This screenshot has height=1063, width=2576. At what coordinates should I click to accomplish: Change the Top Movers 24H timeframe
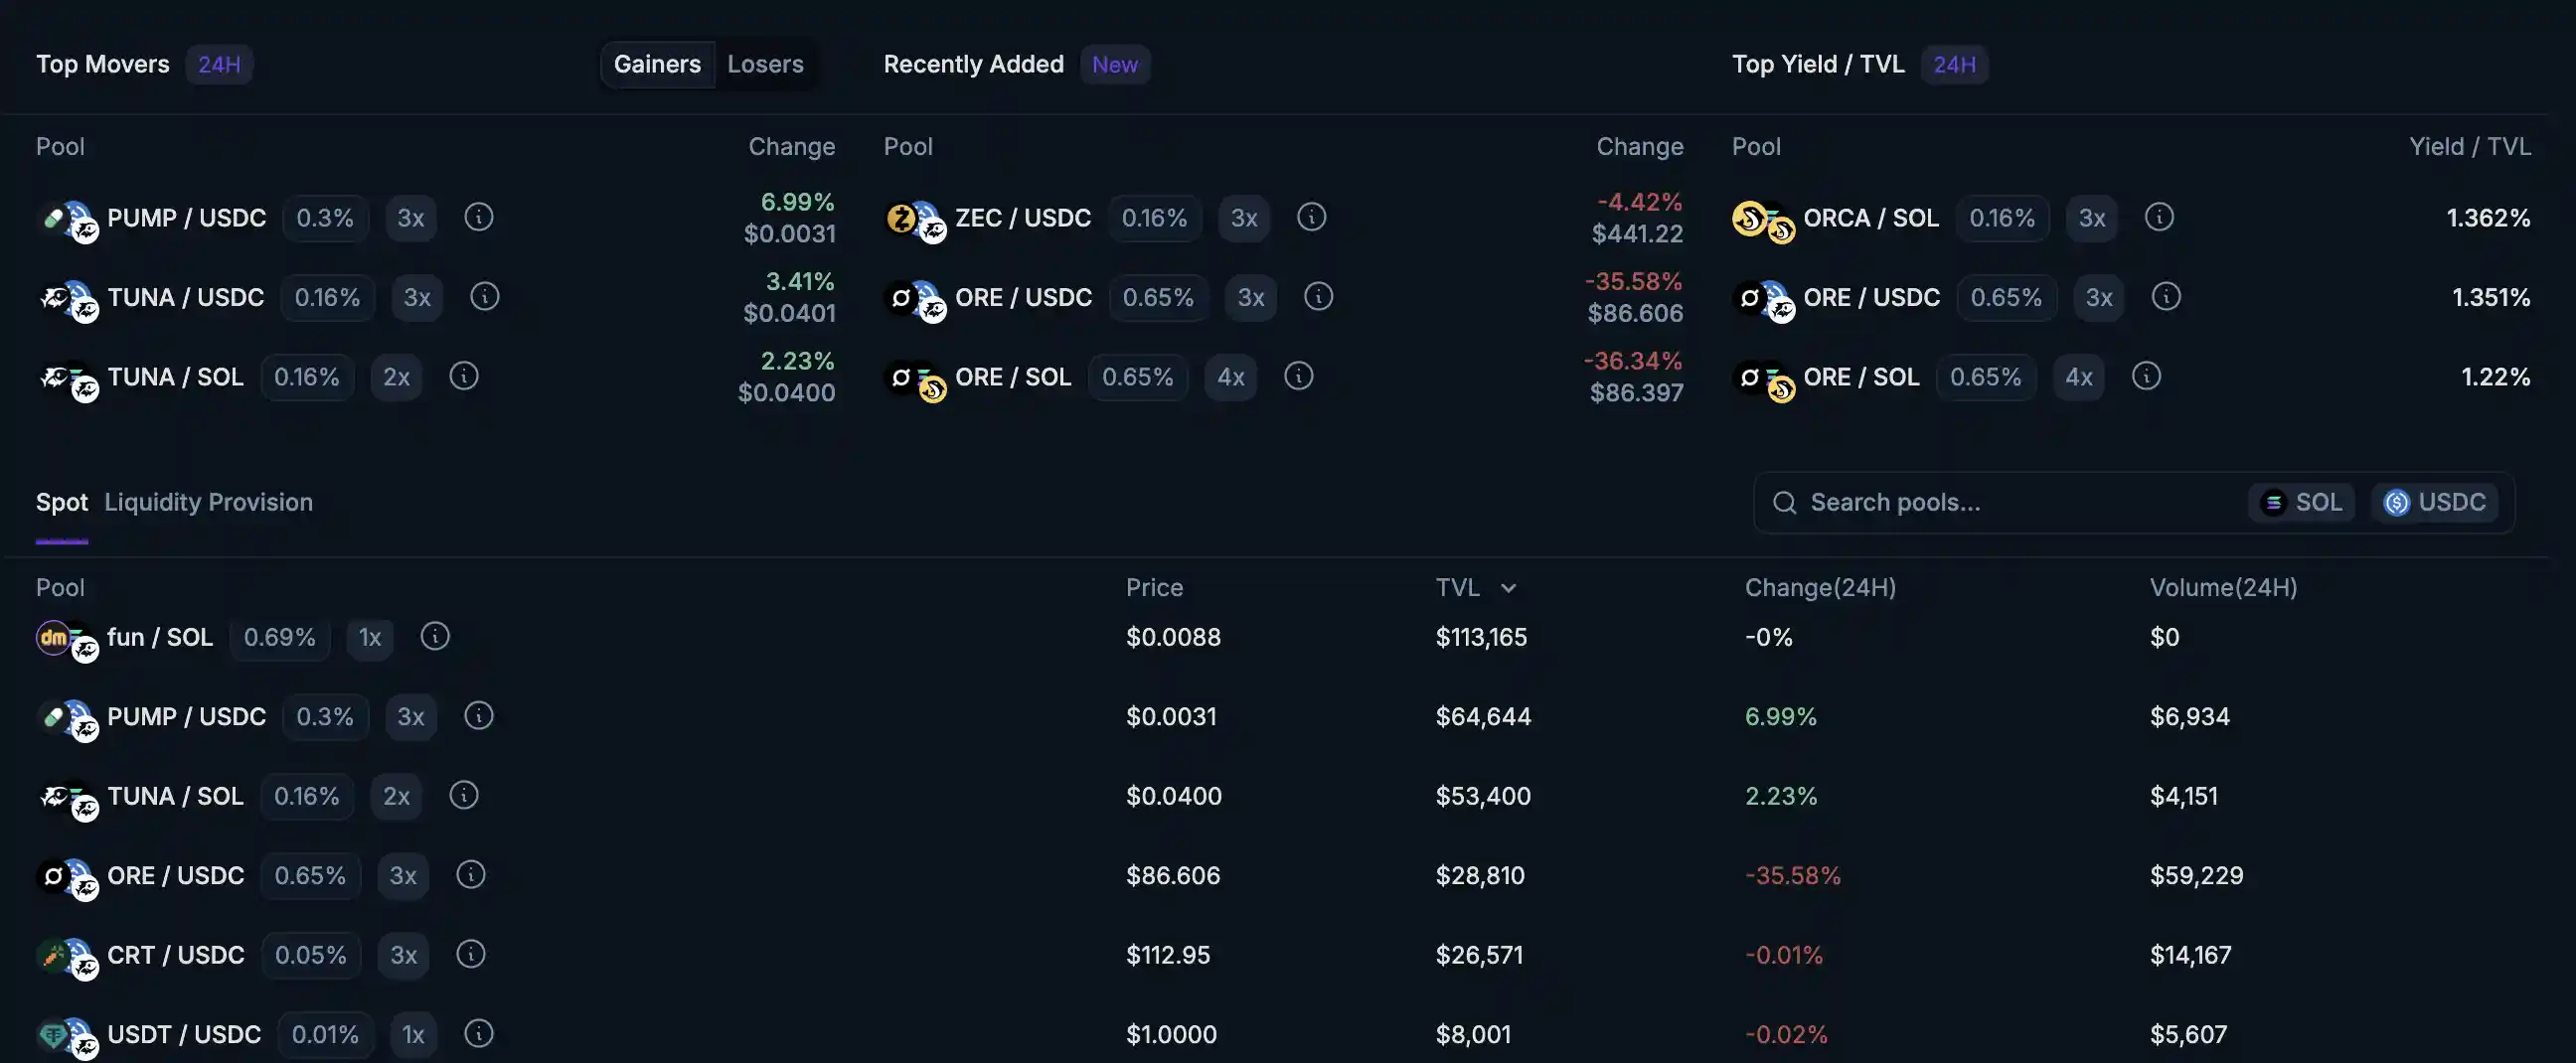[x=219, y=64]
